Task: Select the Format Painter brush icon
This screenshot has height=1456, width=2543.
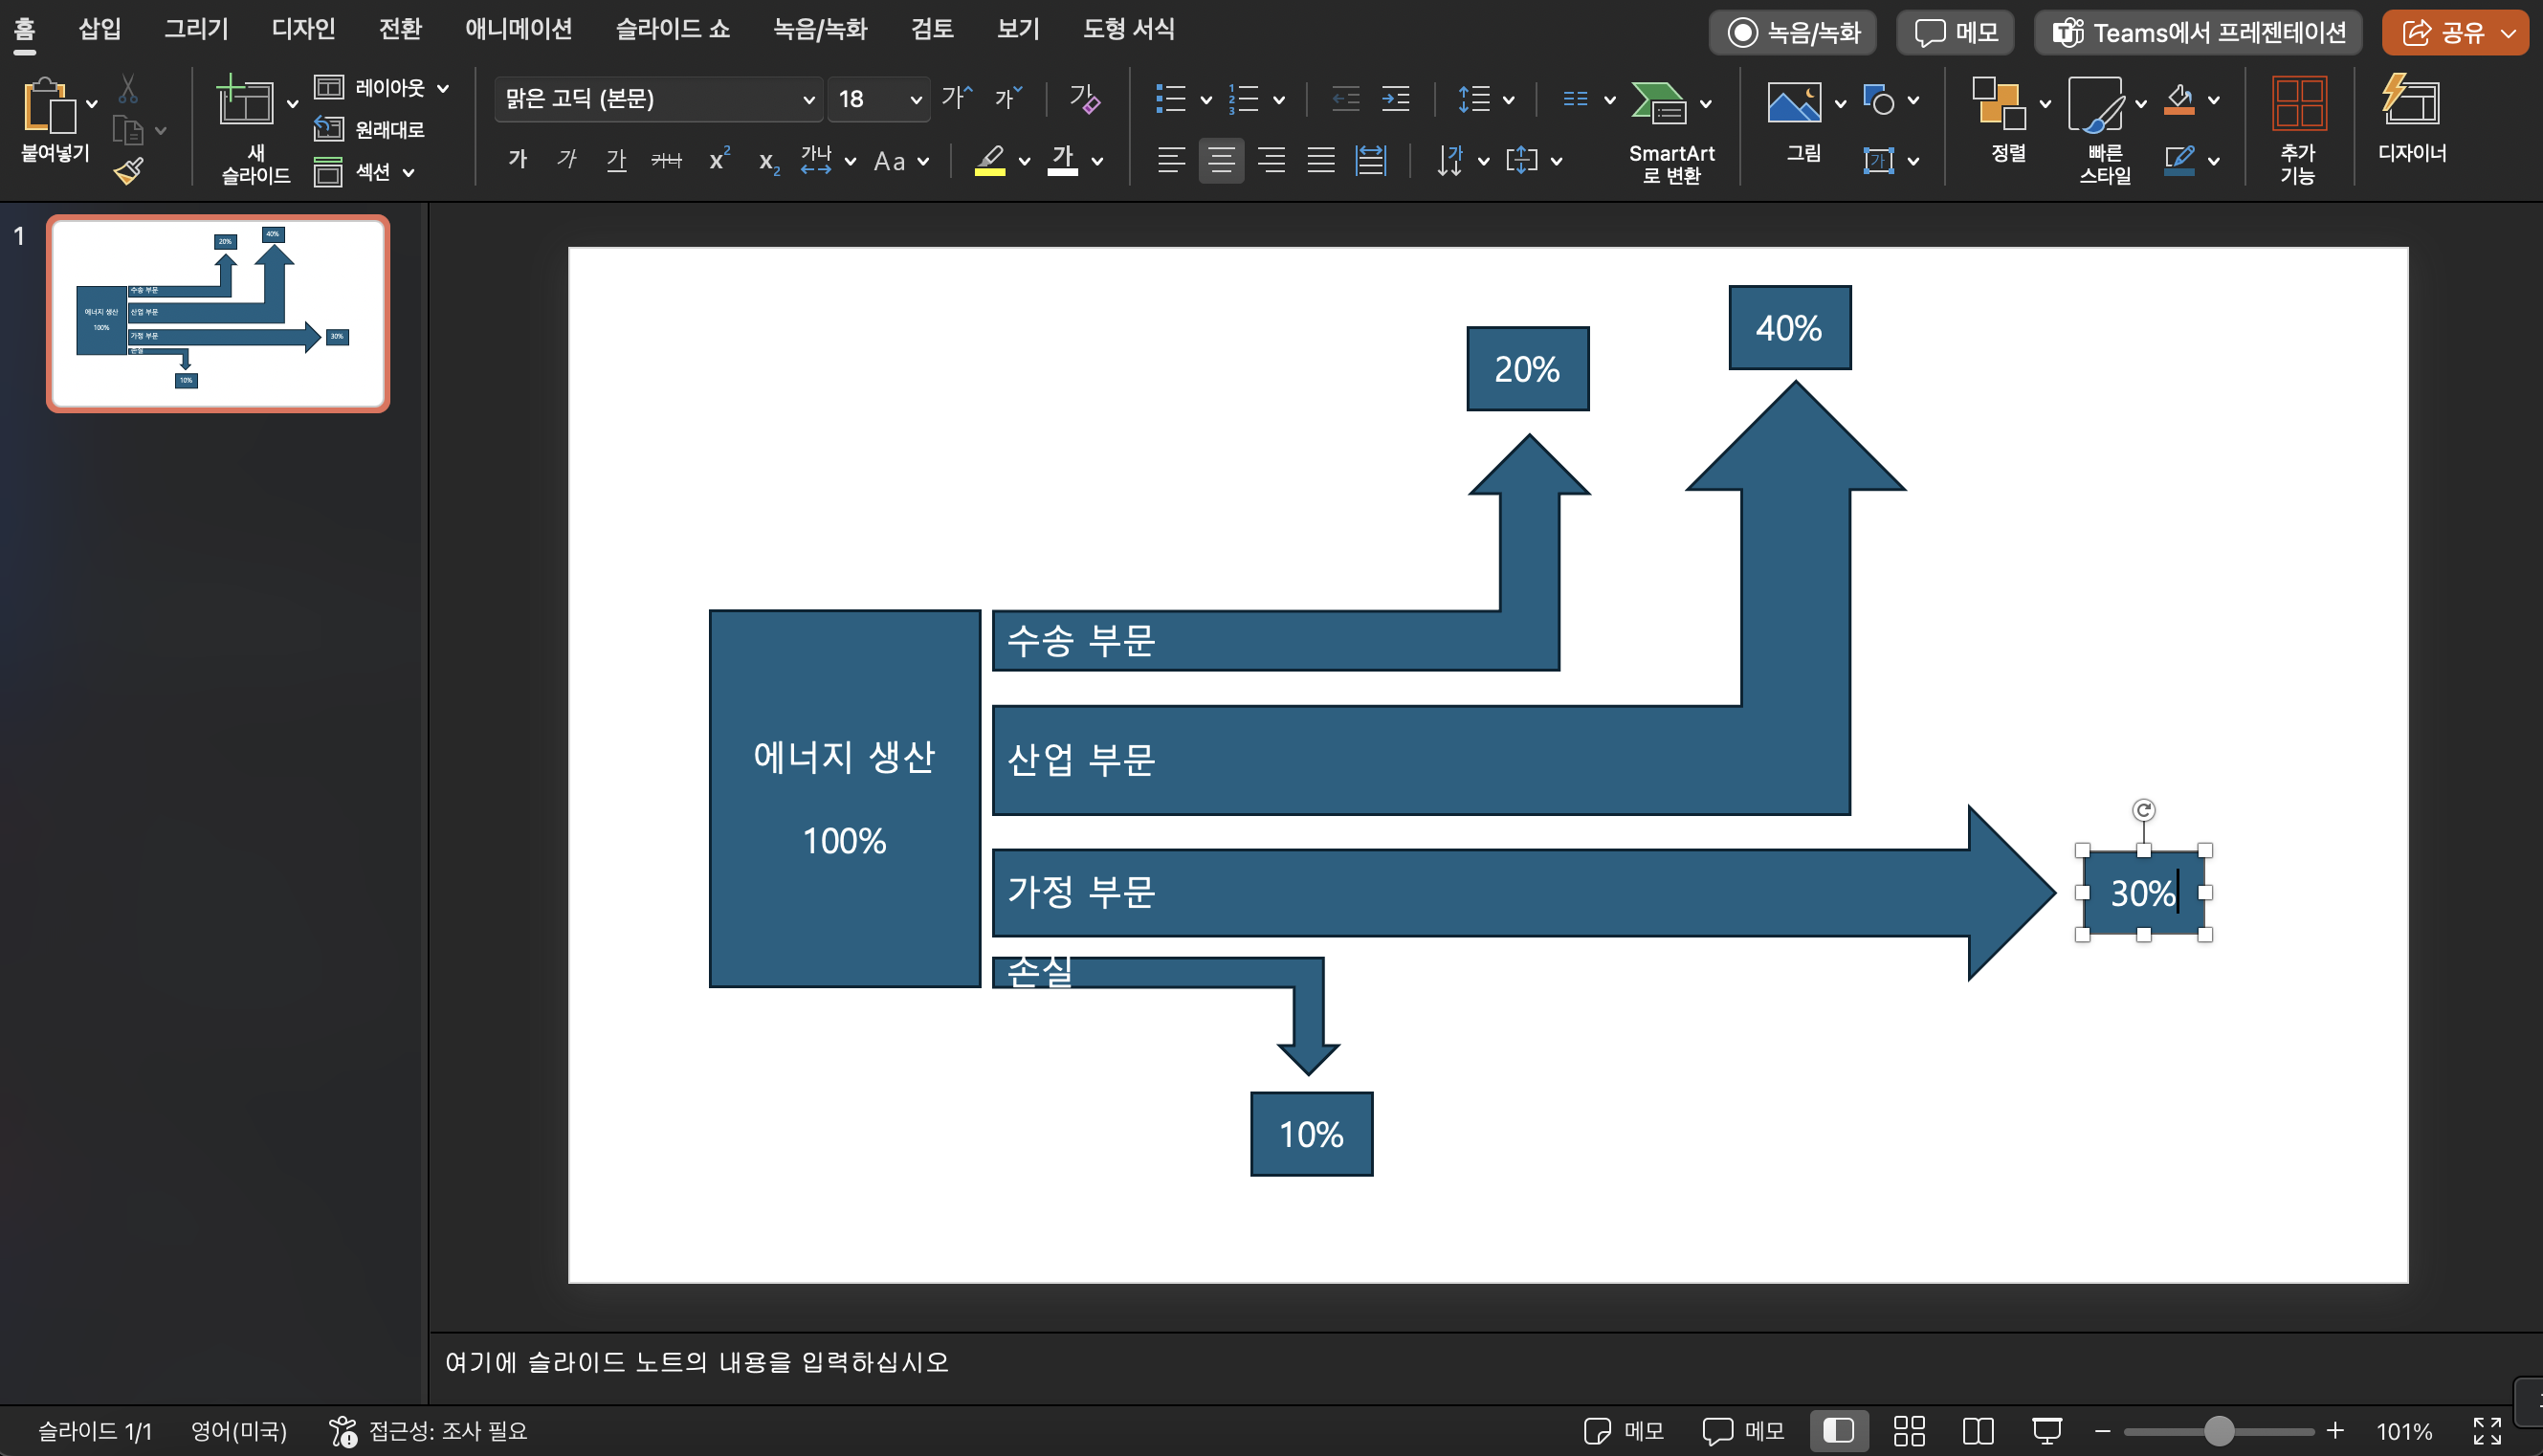Action: (x=128, y=171)
